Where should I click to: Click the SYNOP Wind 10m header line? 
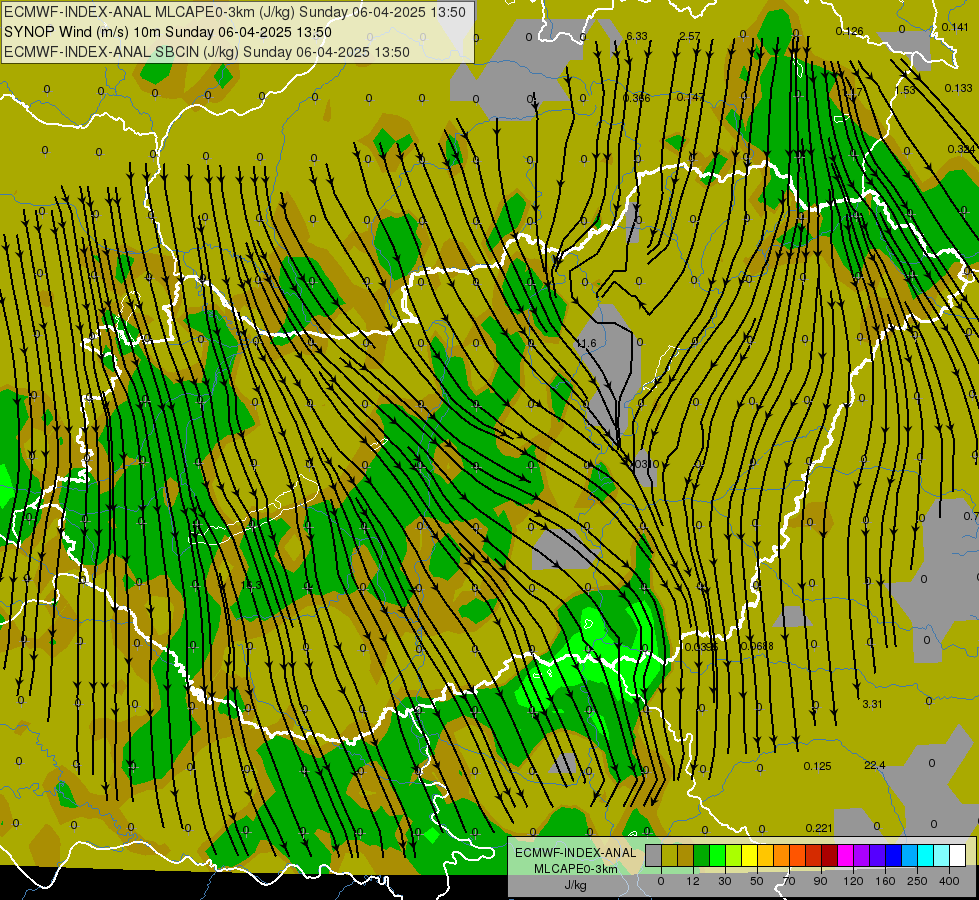coord(168,32)
